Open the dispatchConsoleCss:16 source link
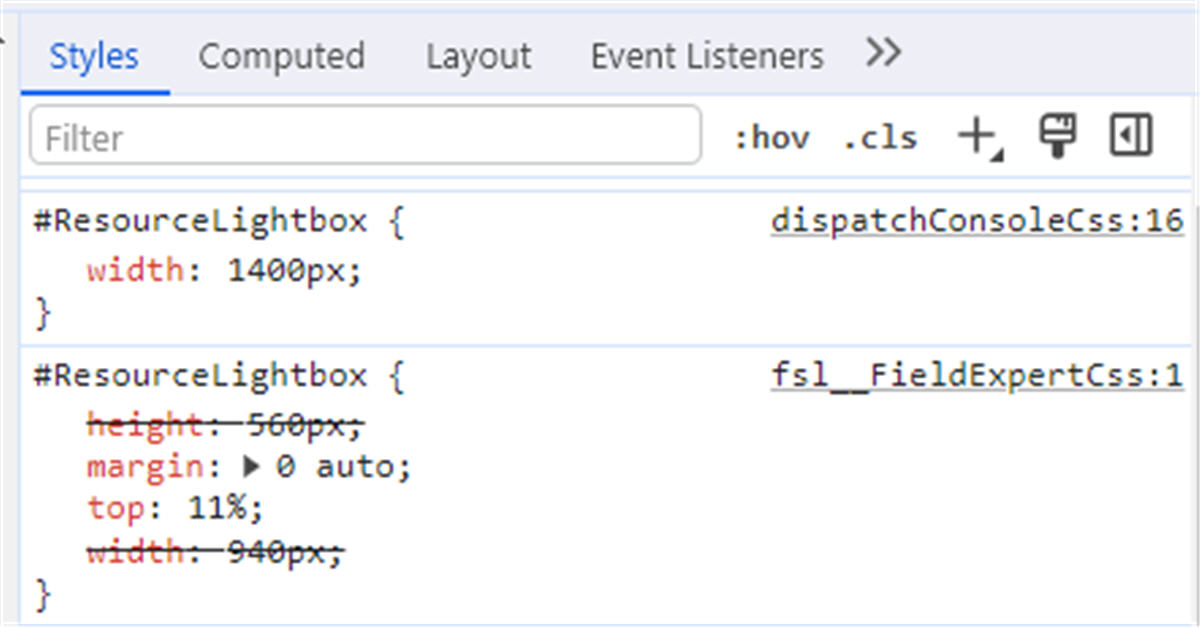Viewport: 1200px width, 627px height. click(x=977, y=219)
